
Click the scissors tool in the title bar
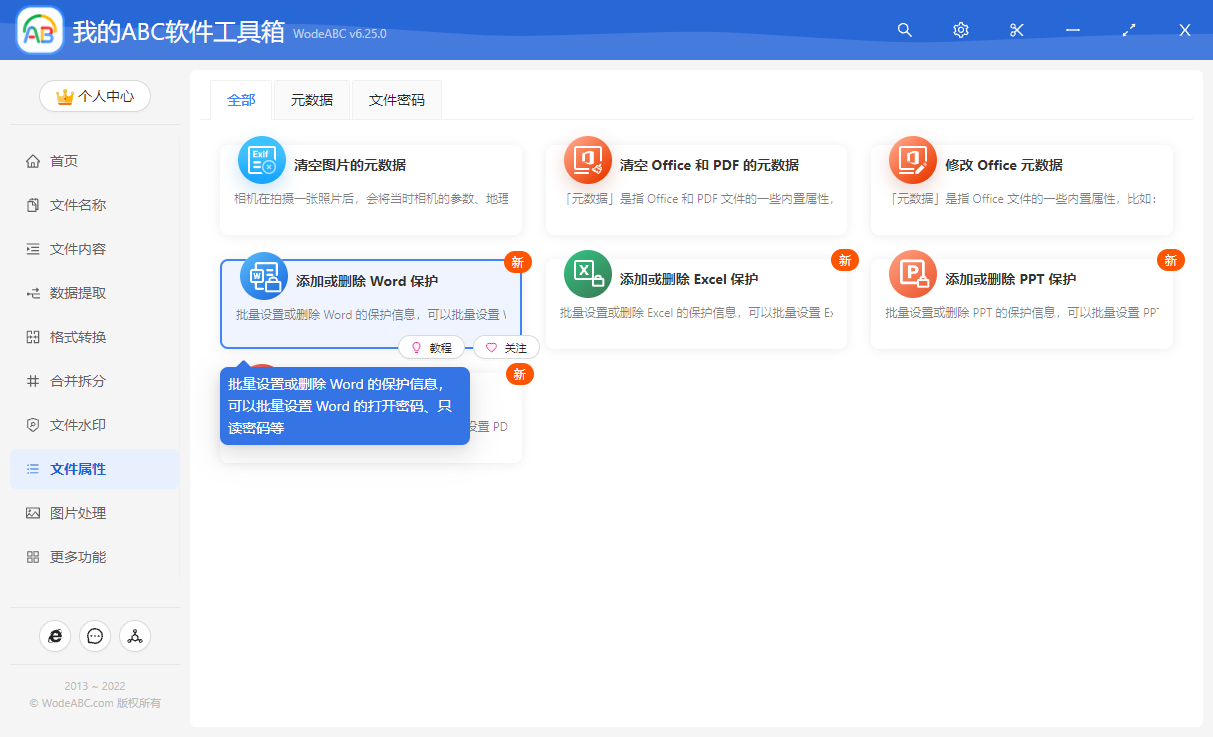1016,30
